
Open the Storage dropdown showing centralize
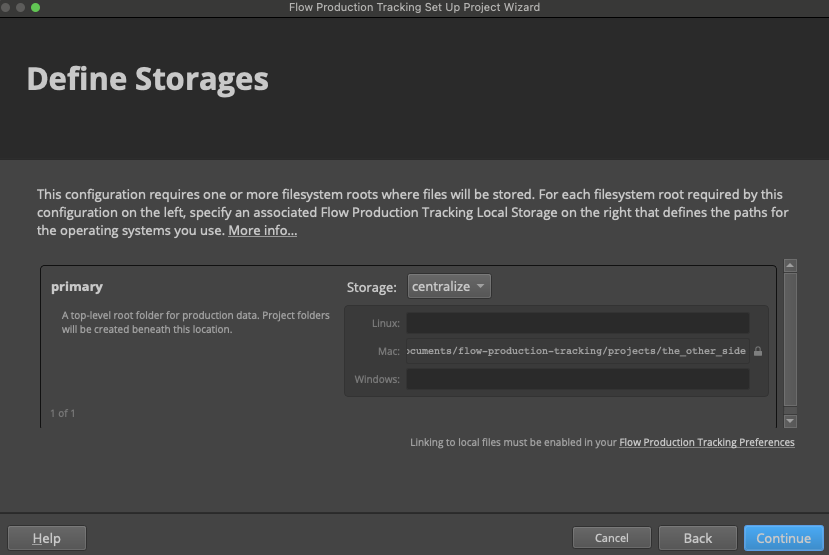pos(449,287)
